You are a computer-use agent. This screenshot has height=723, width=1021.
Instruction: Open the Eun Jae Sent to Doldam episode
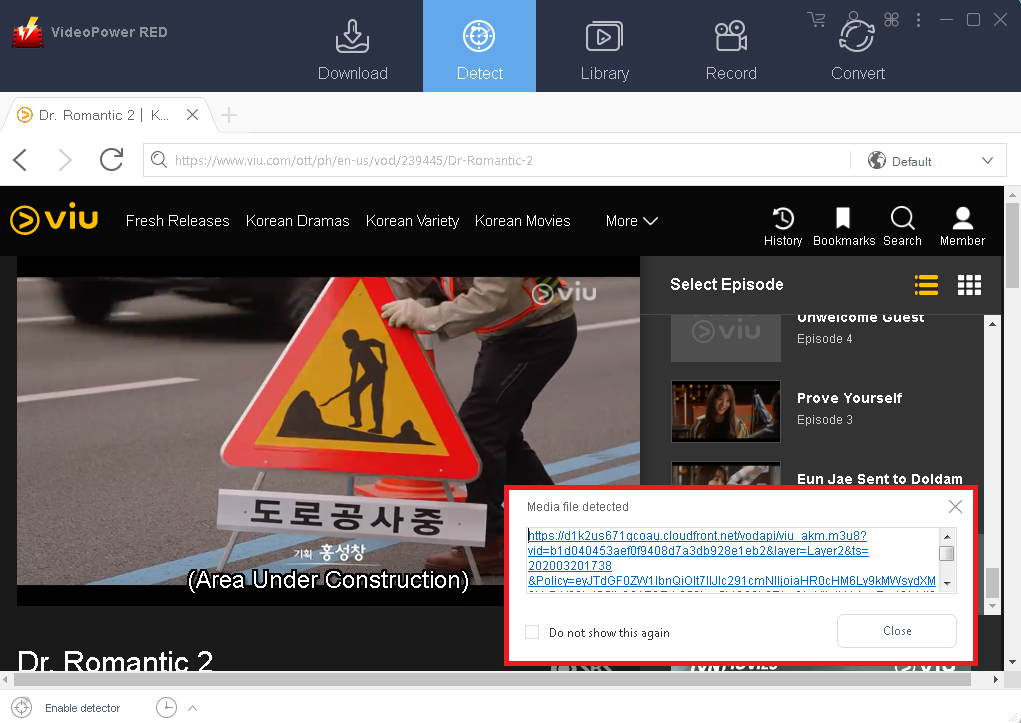click(x=879, y=479)
